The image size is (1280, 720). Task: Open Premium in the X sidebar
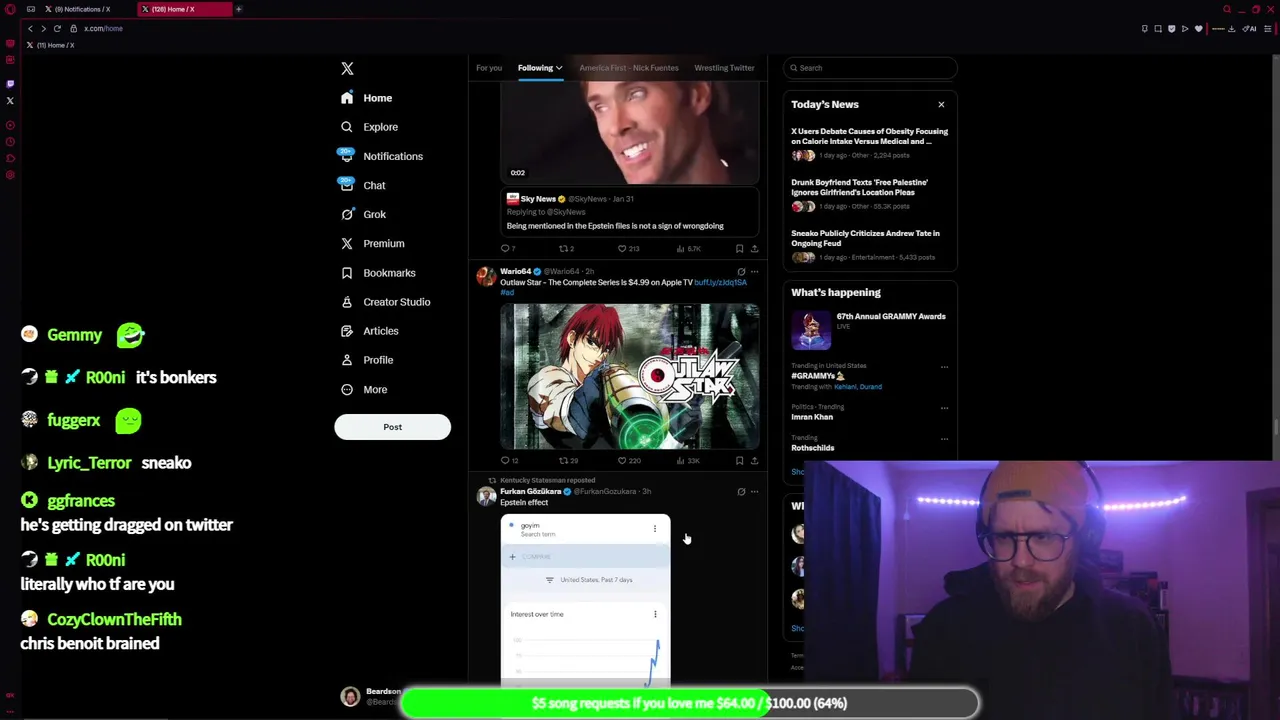click(x=372, y=243)
